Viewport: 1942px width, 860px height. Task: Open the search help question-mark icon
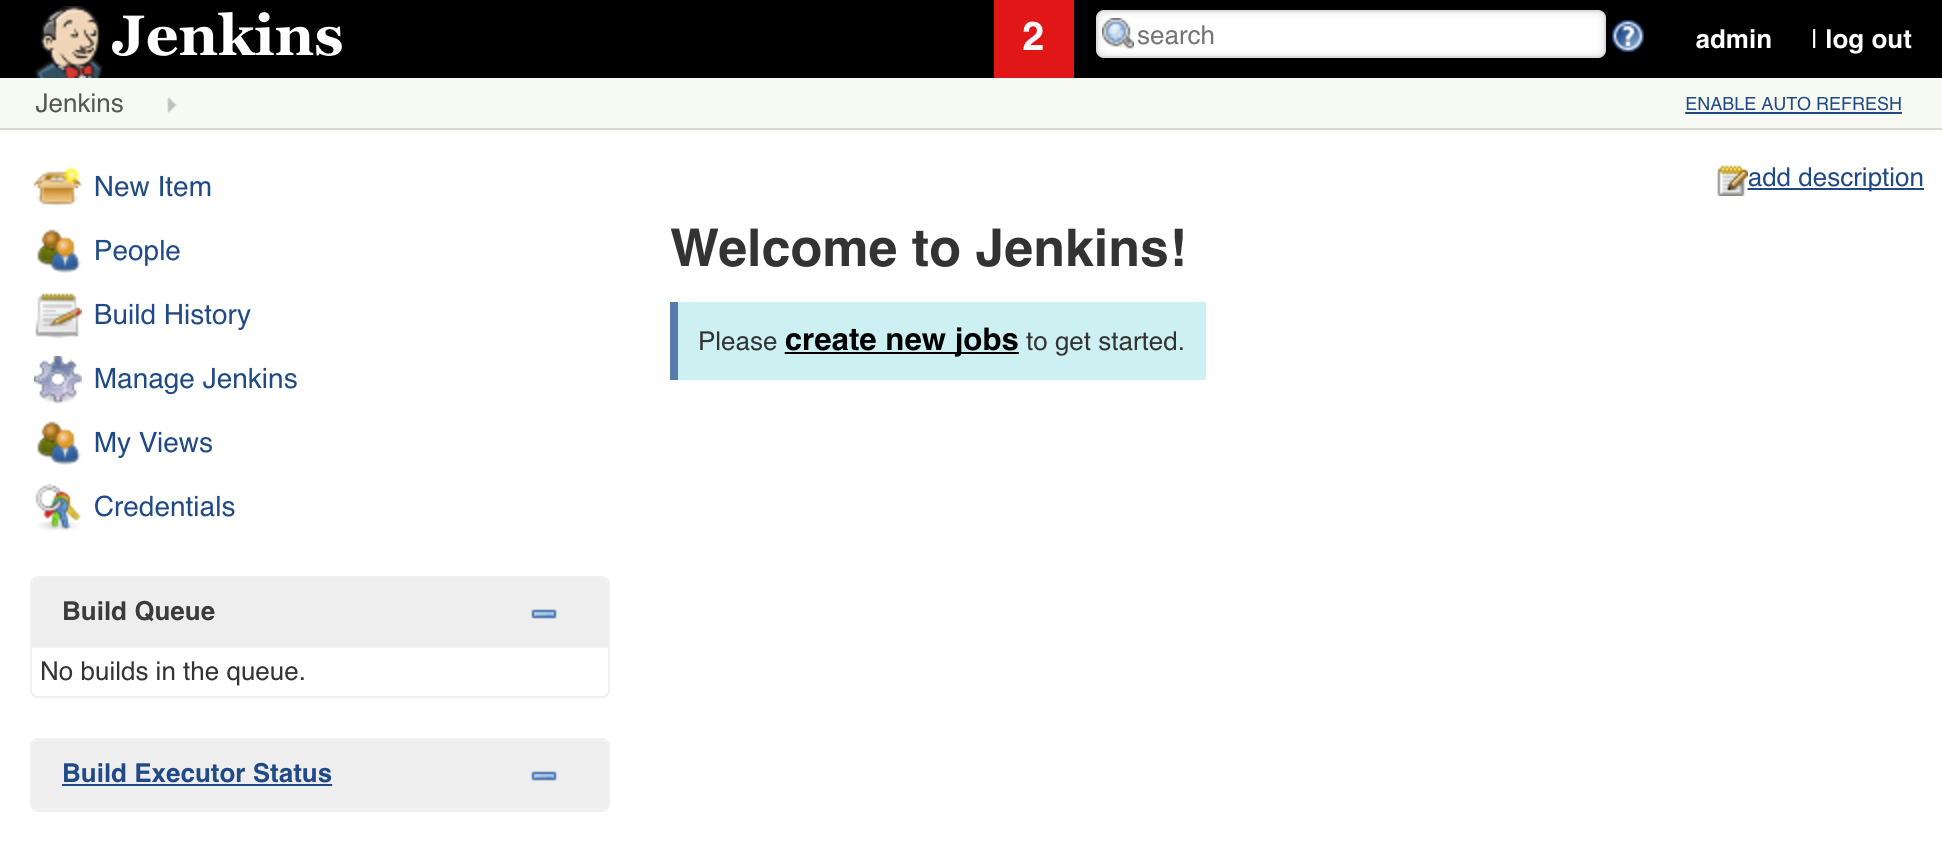1628,36
